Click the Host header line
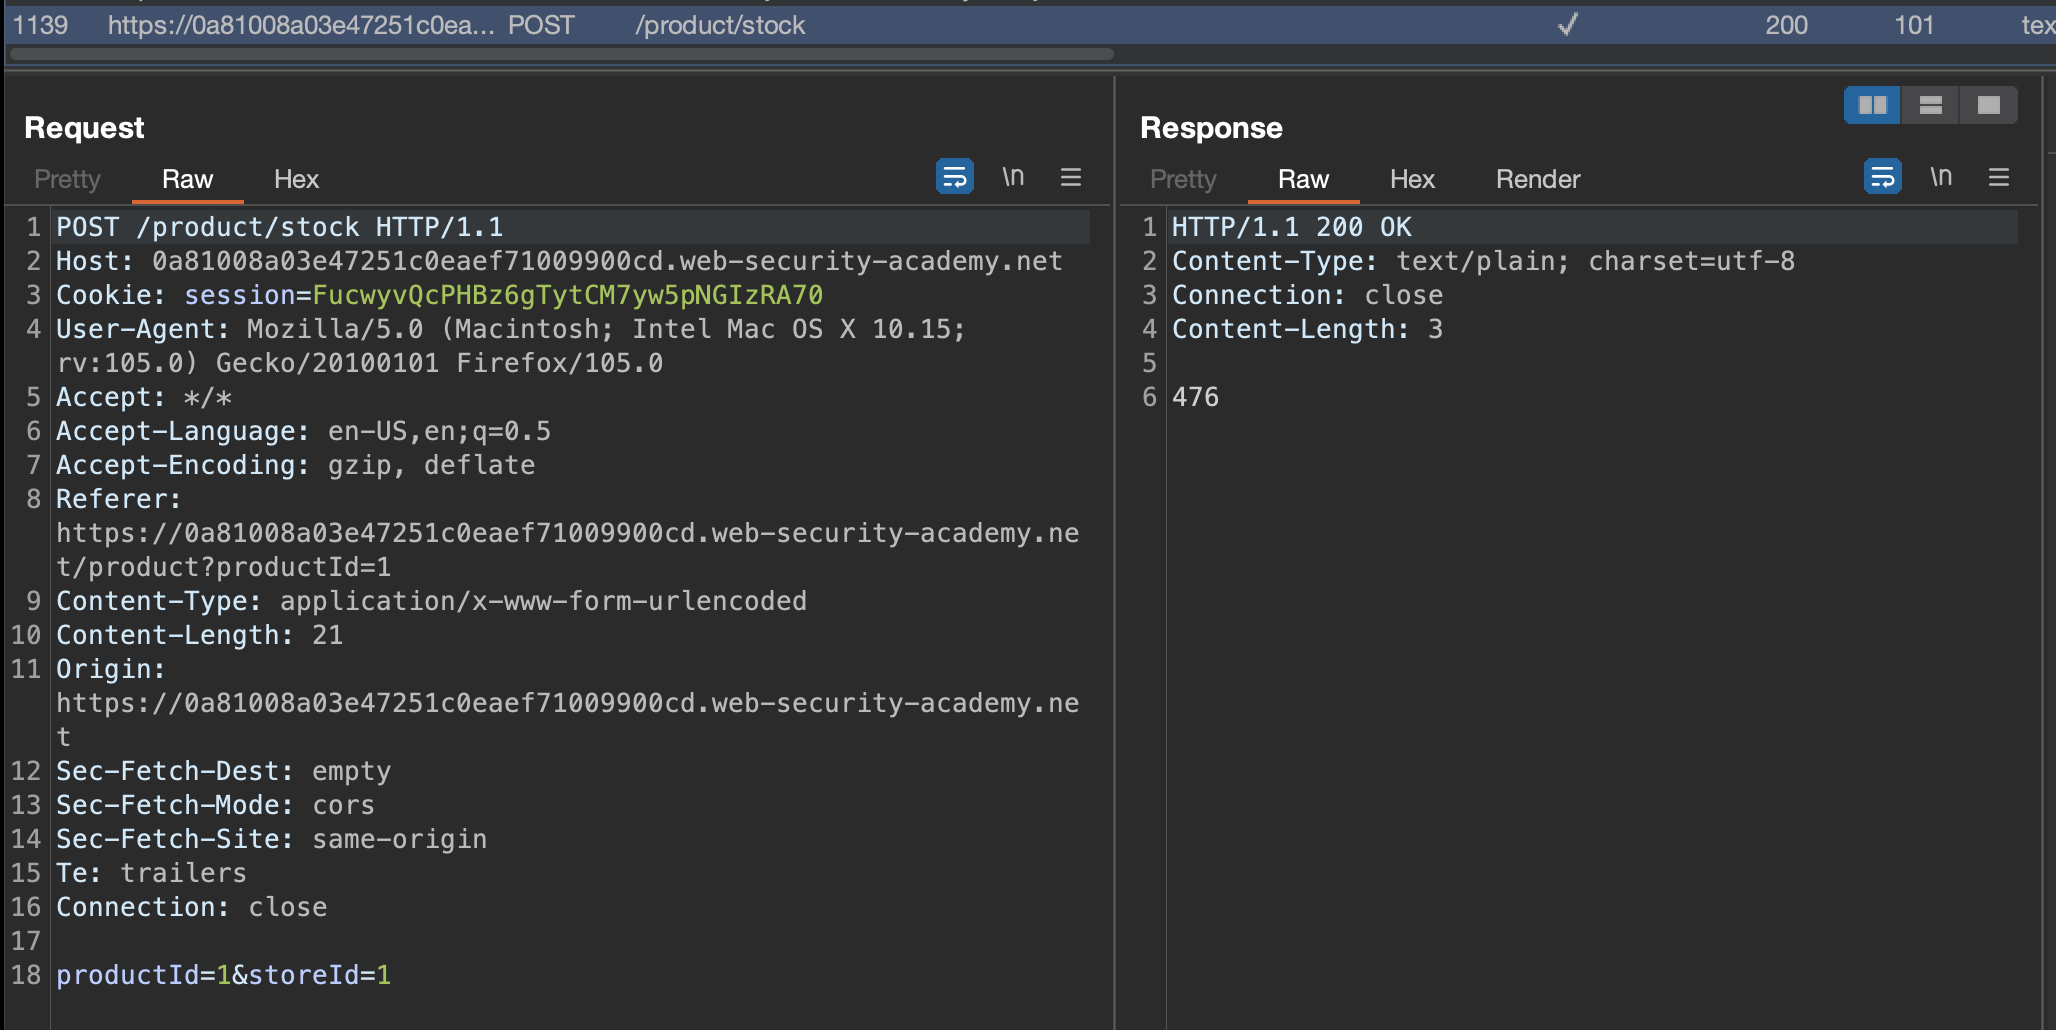Screen dimensions: 2056x1030 coord(559,261)
